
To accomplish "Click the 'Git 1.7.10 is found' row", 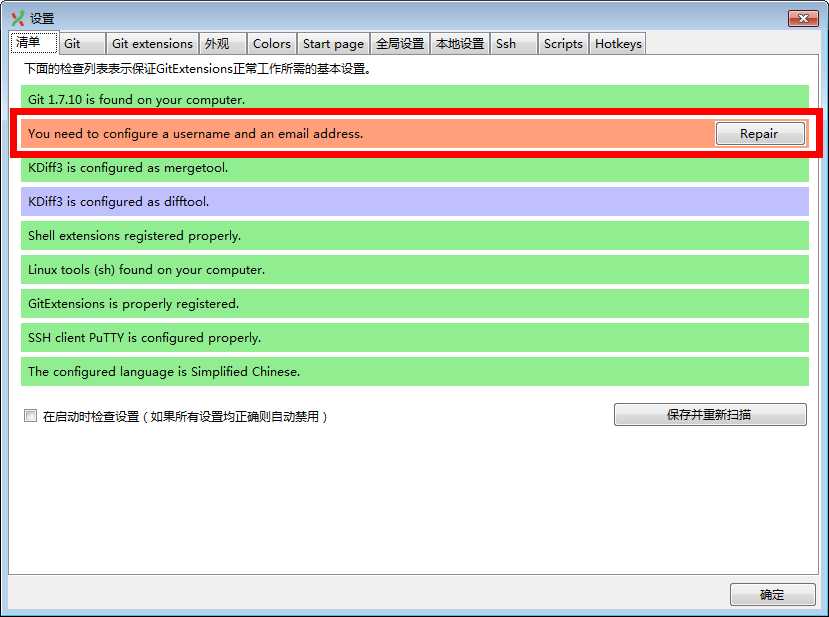I will (x=414, y=99).
